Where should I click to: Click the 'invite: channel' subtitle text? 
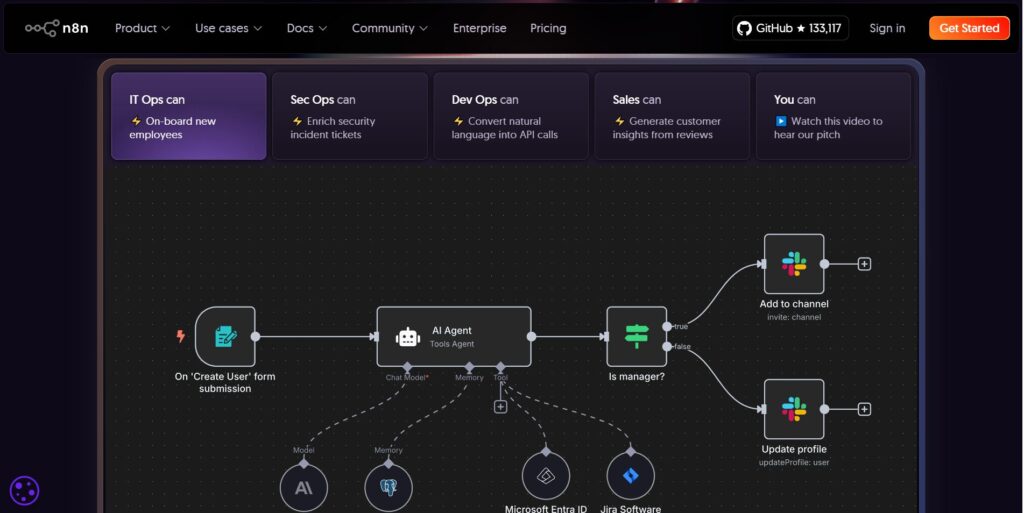pyautogui.click(x=794, y=317)
